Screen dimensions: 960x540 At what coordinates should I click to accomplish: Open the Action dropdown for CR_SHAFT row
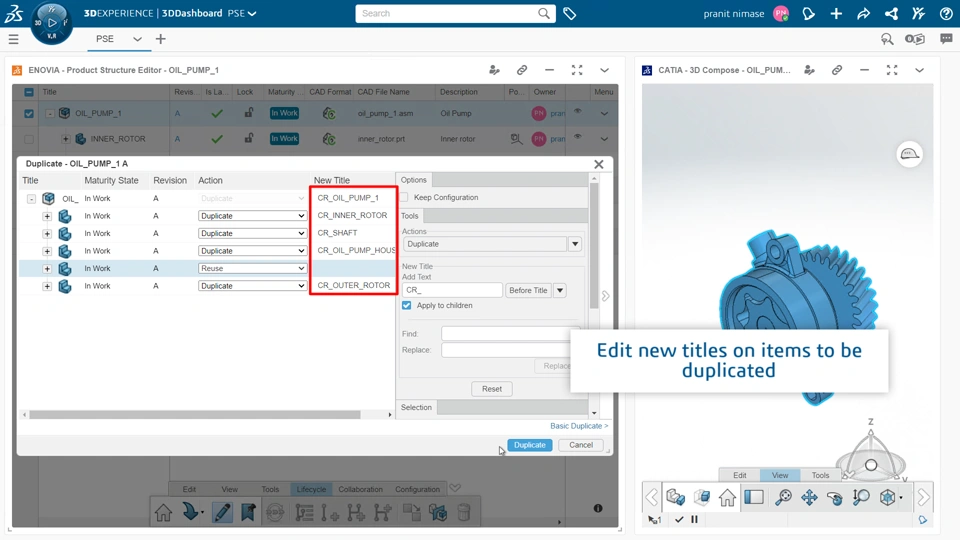(x=252, y=233)
